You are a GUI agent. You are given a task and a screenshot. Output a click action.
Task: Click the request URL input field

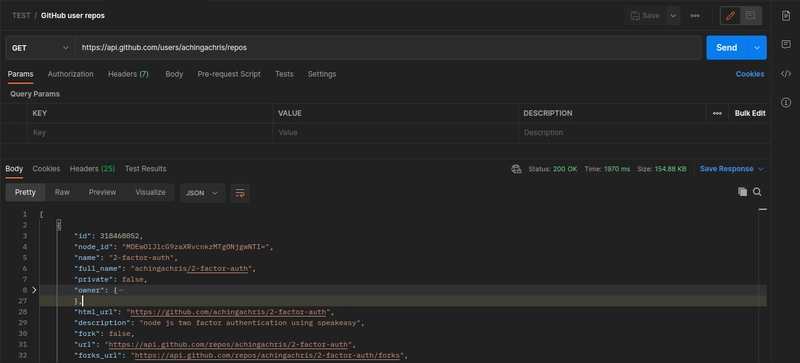click(388, 47)
